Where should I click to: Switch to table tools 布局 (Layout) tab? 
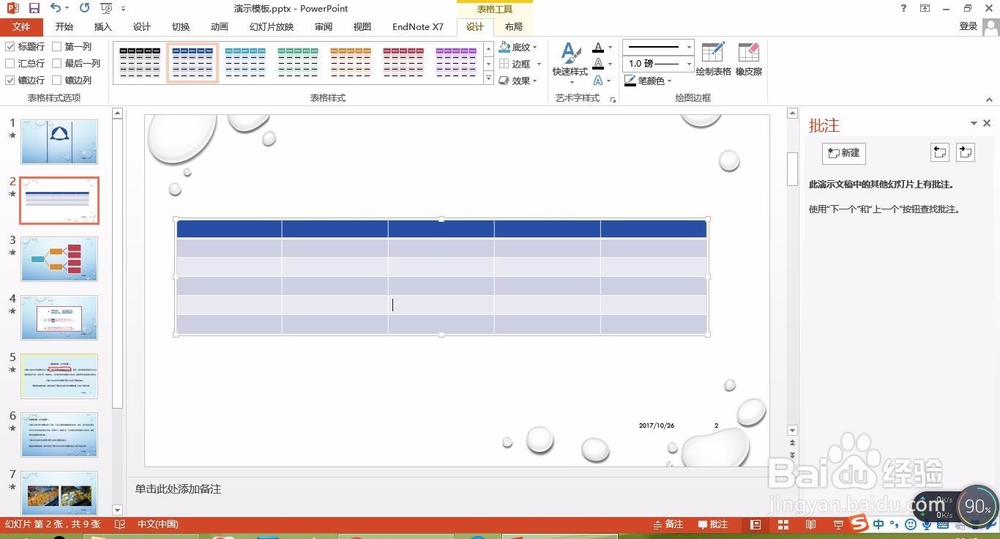pos(513,27)
